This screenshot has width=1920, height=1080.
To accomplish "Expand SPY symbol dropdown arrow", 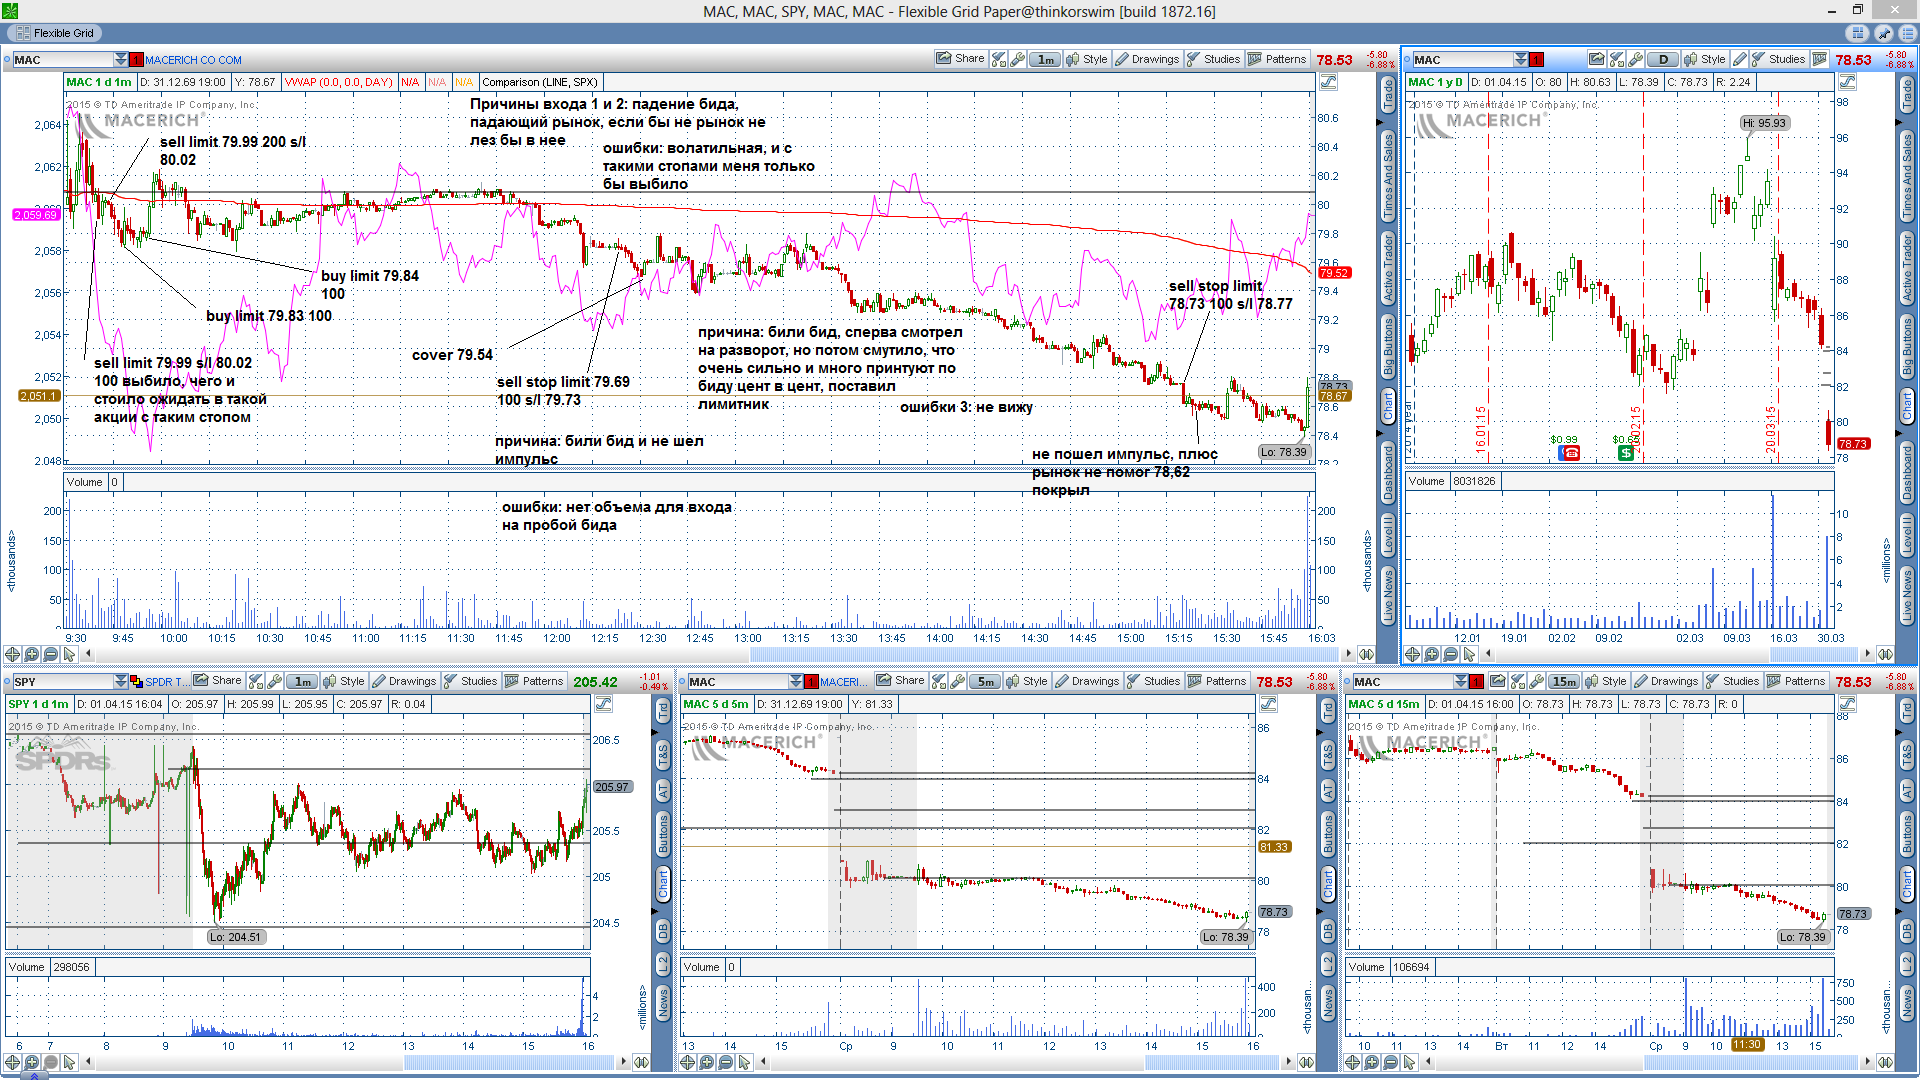I will (121, 682).
